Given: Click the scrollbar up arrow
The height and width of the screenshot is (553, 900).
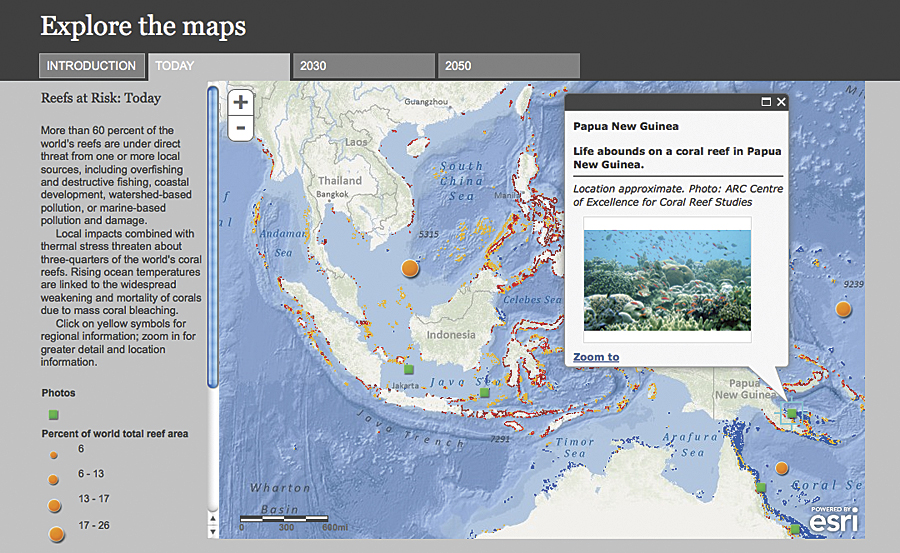Looking at the screenshot, I should tap(213, 519).
